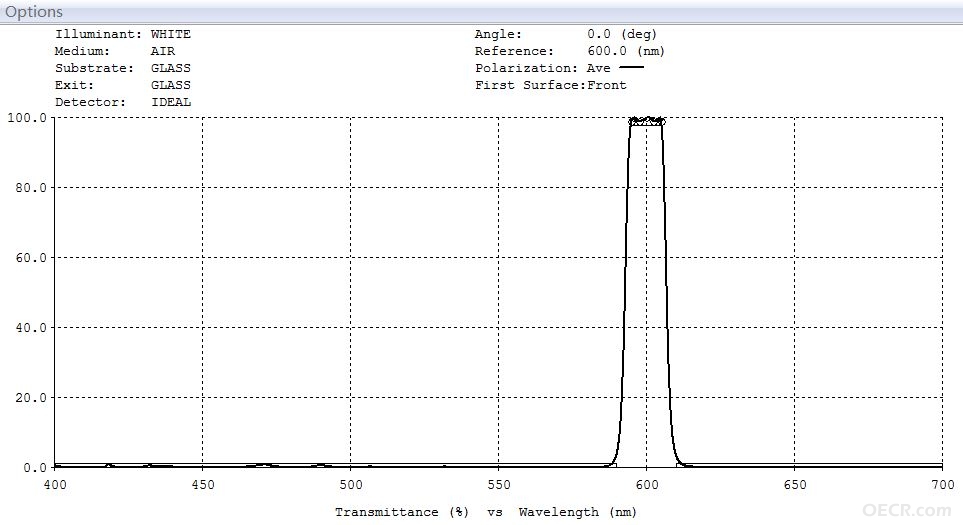
Task: Click the 100.0 transmittance axis label
Action: pos(27,118)
